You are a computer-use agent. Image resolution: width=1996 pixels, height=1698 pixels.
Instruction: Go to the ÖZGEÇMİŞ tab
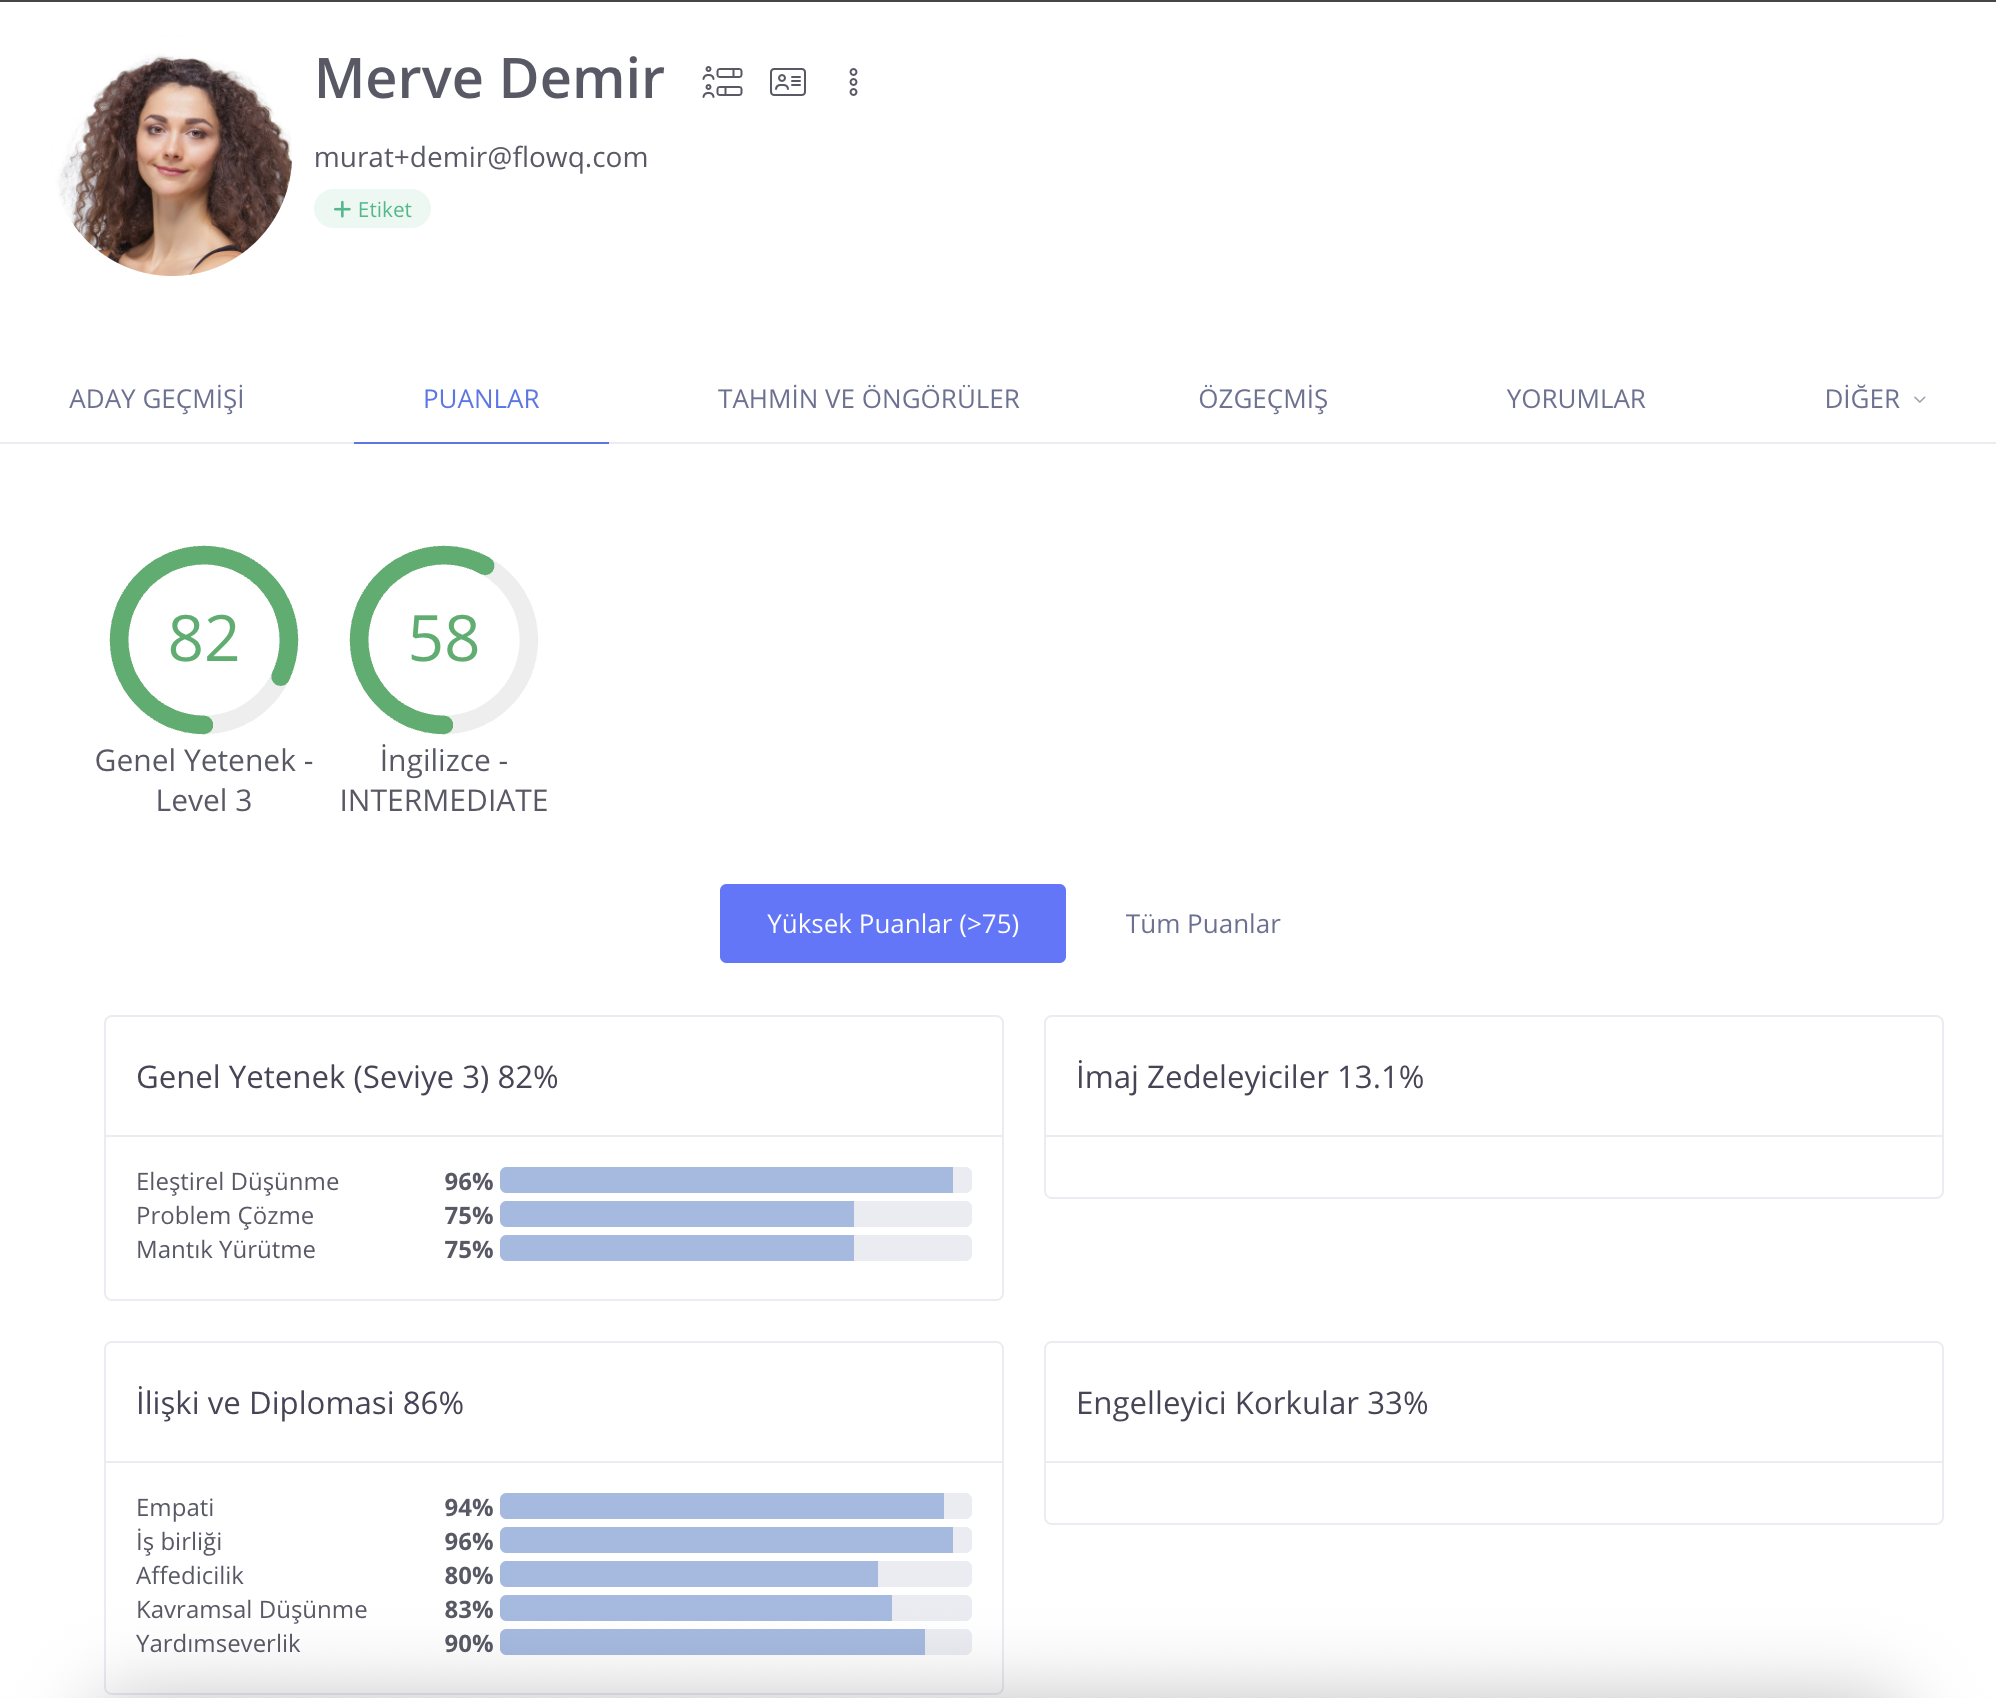click(1263, 399)
